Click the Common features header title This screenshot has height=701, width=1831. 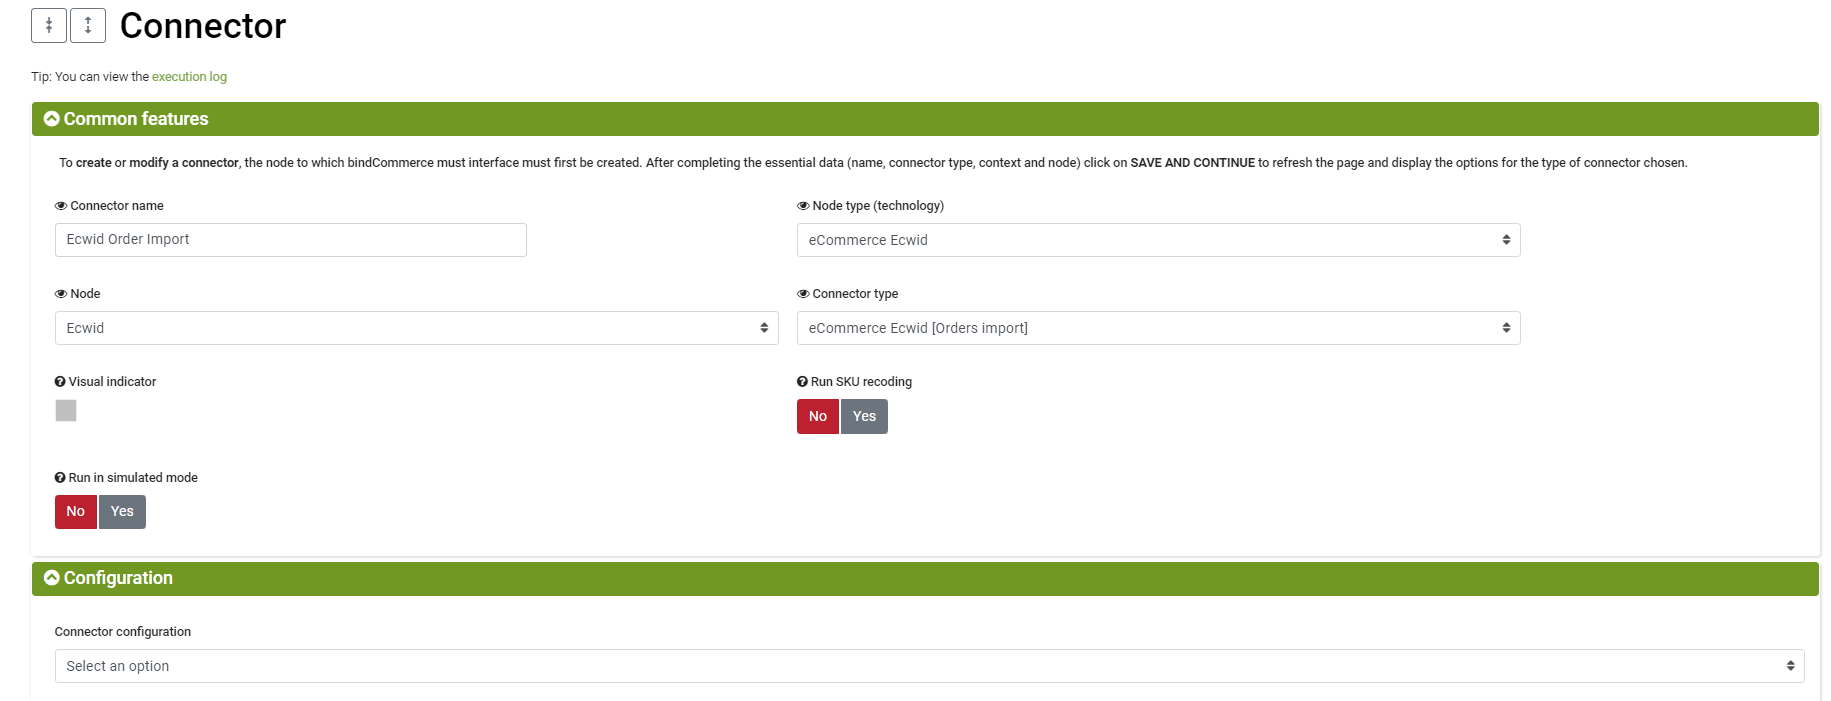(136, 119)
